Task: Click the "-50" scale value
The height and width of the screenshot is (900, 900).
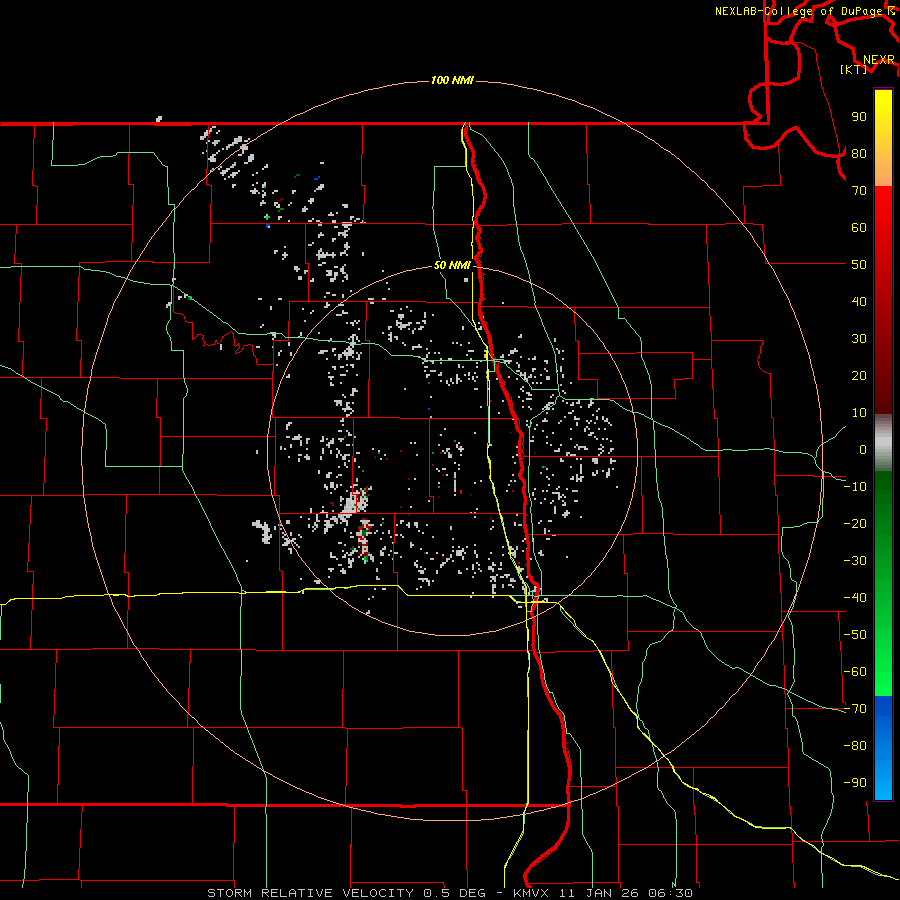Action: 855,635
